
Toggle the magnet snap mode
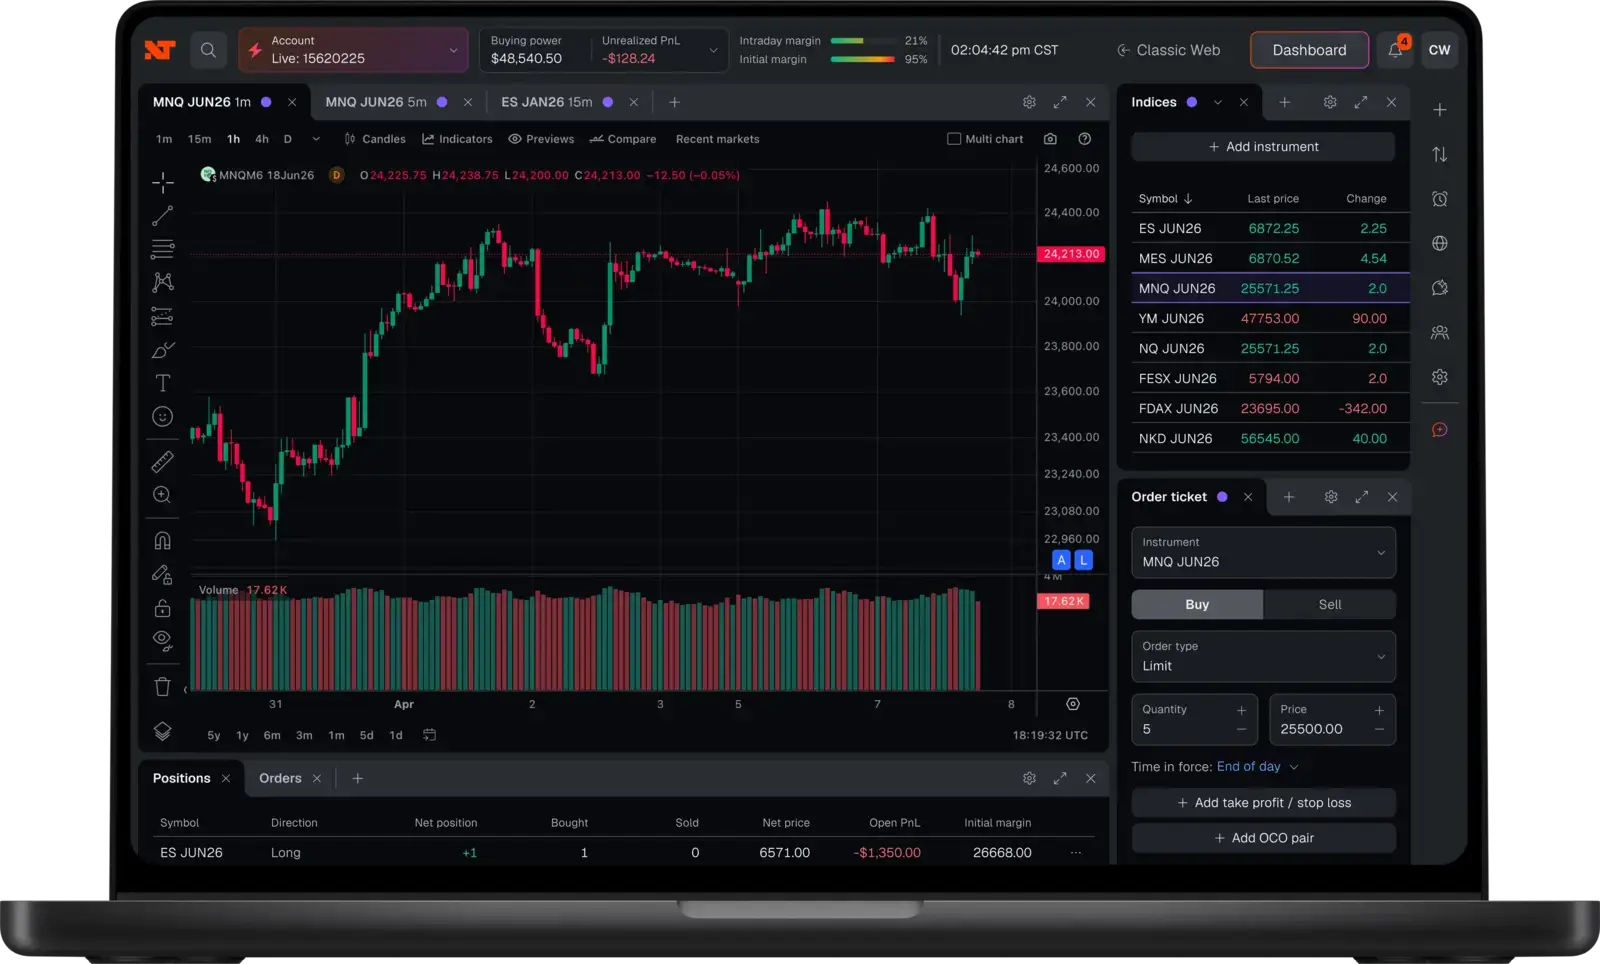163,541
